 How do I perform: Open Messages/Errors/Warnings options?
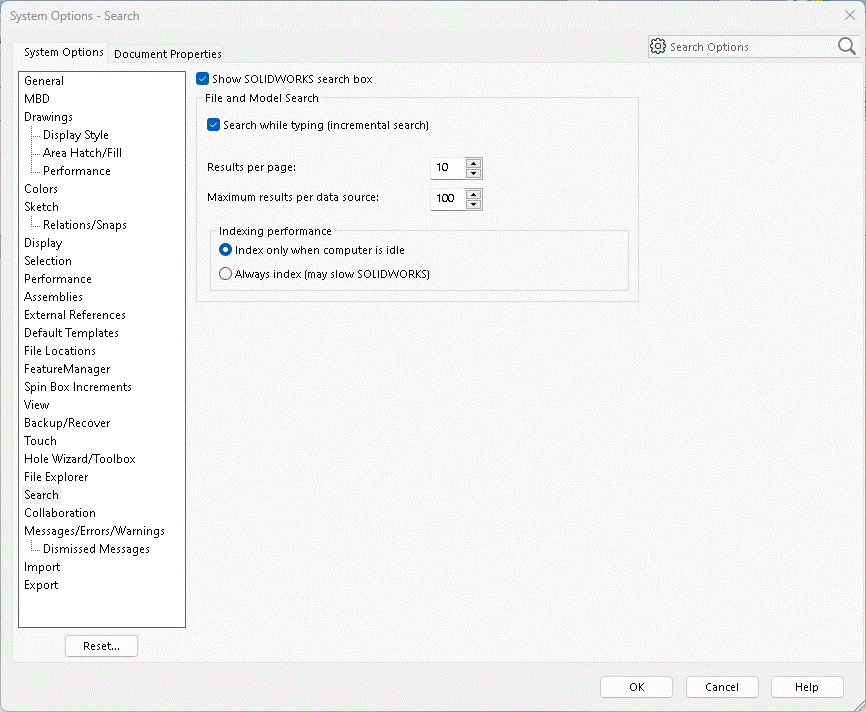point(94,531)
